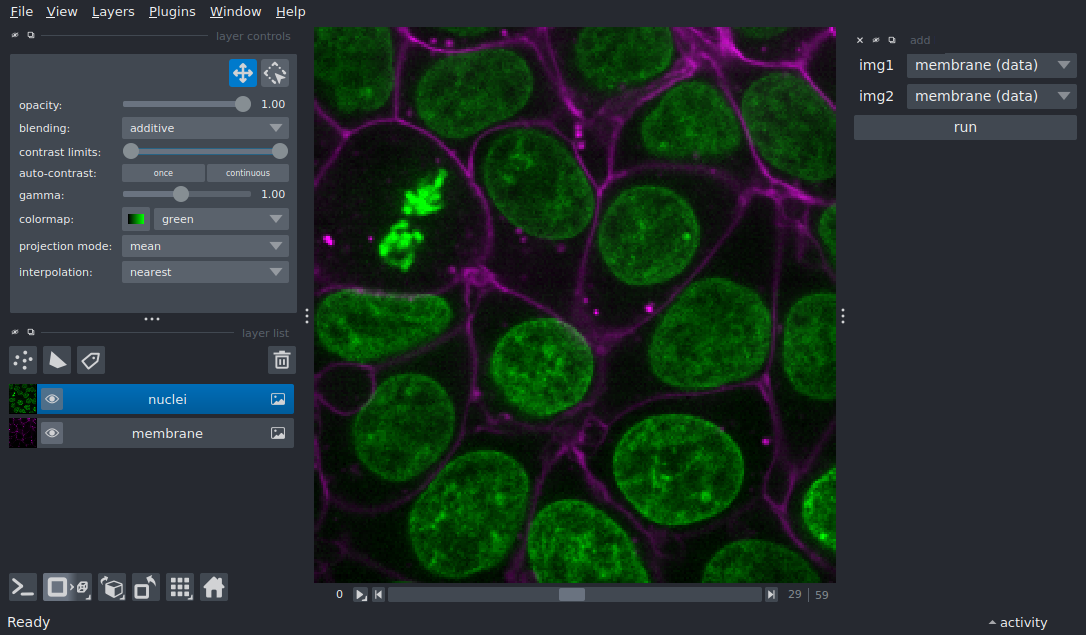Open the img1 layer dropdown
The image size is (1086, 635).
[x=991, y=66]
